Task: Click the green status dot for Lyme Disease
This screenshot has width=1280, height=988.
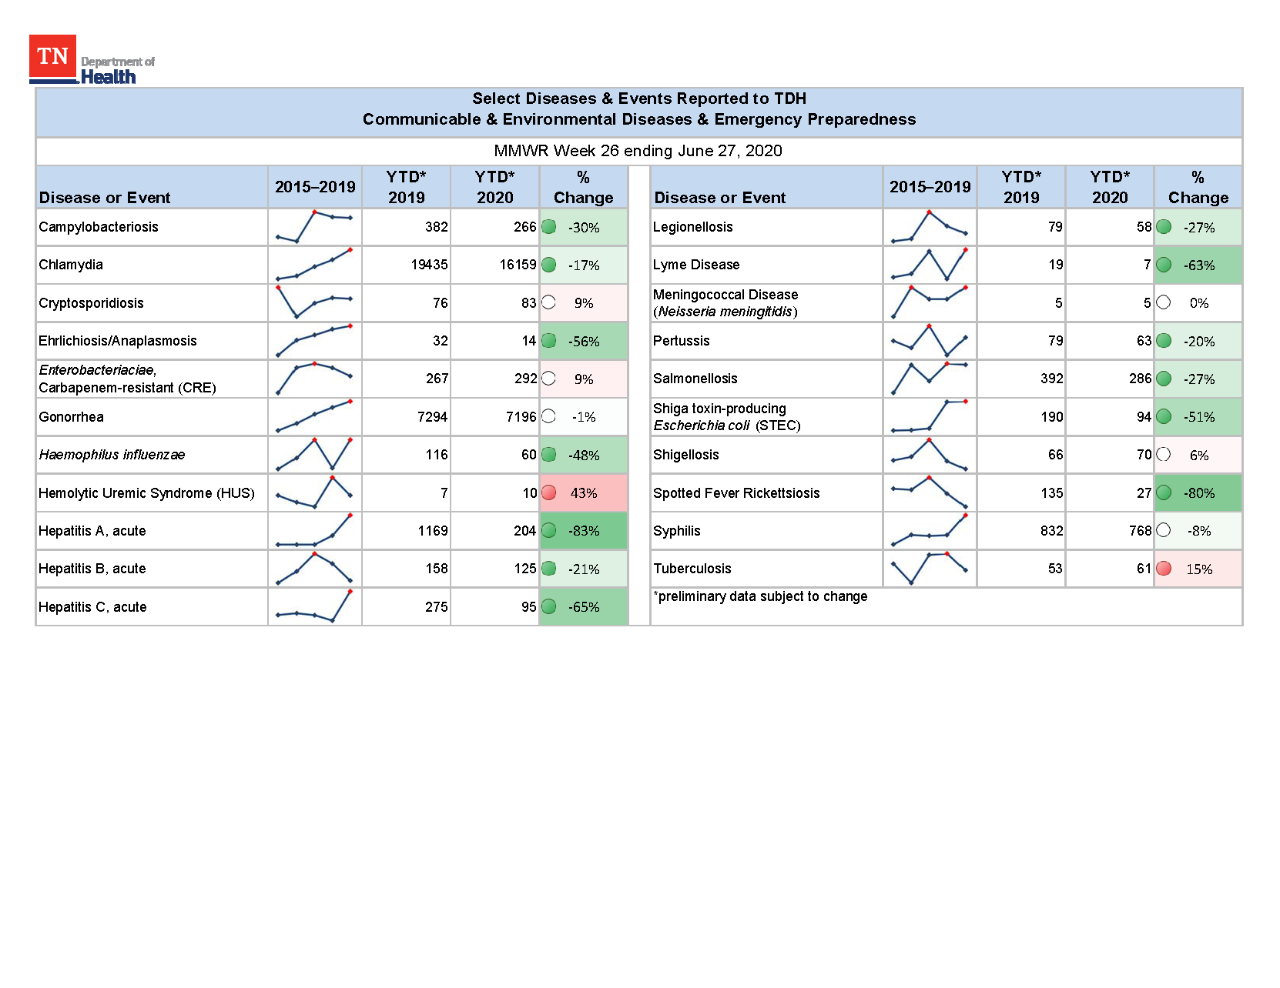Action: coord(1164,265)
